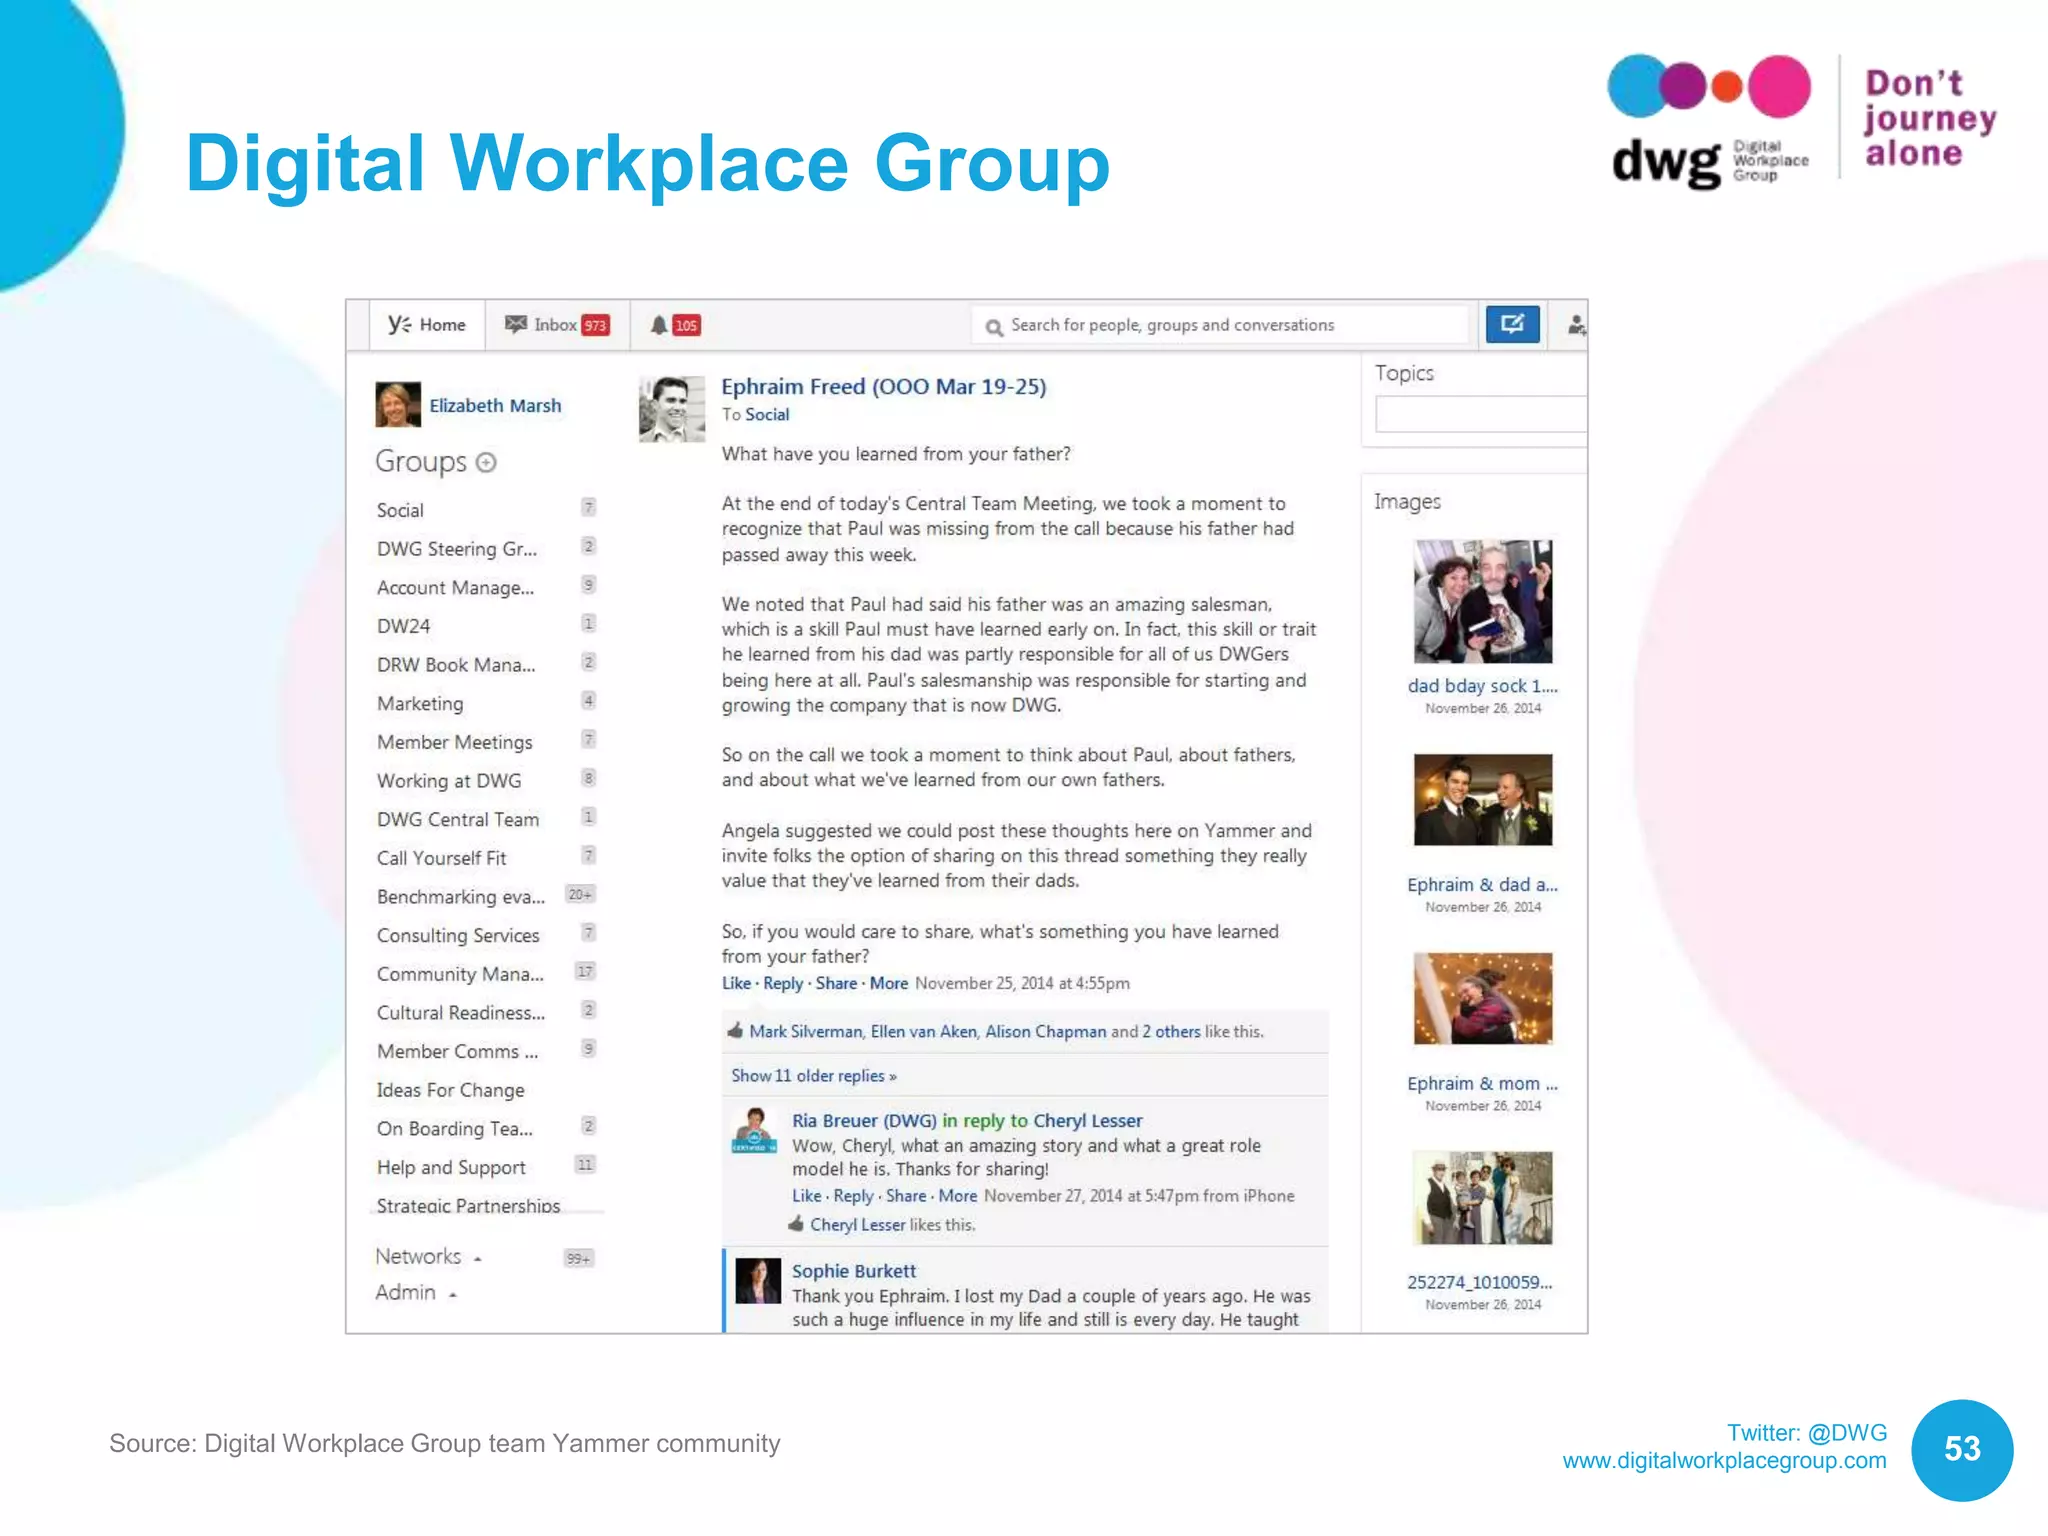Image resolution: width=2048 pixels, height=1536 pixels.
Task: Show 11 older replies
Action: coord(813,1076)
